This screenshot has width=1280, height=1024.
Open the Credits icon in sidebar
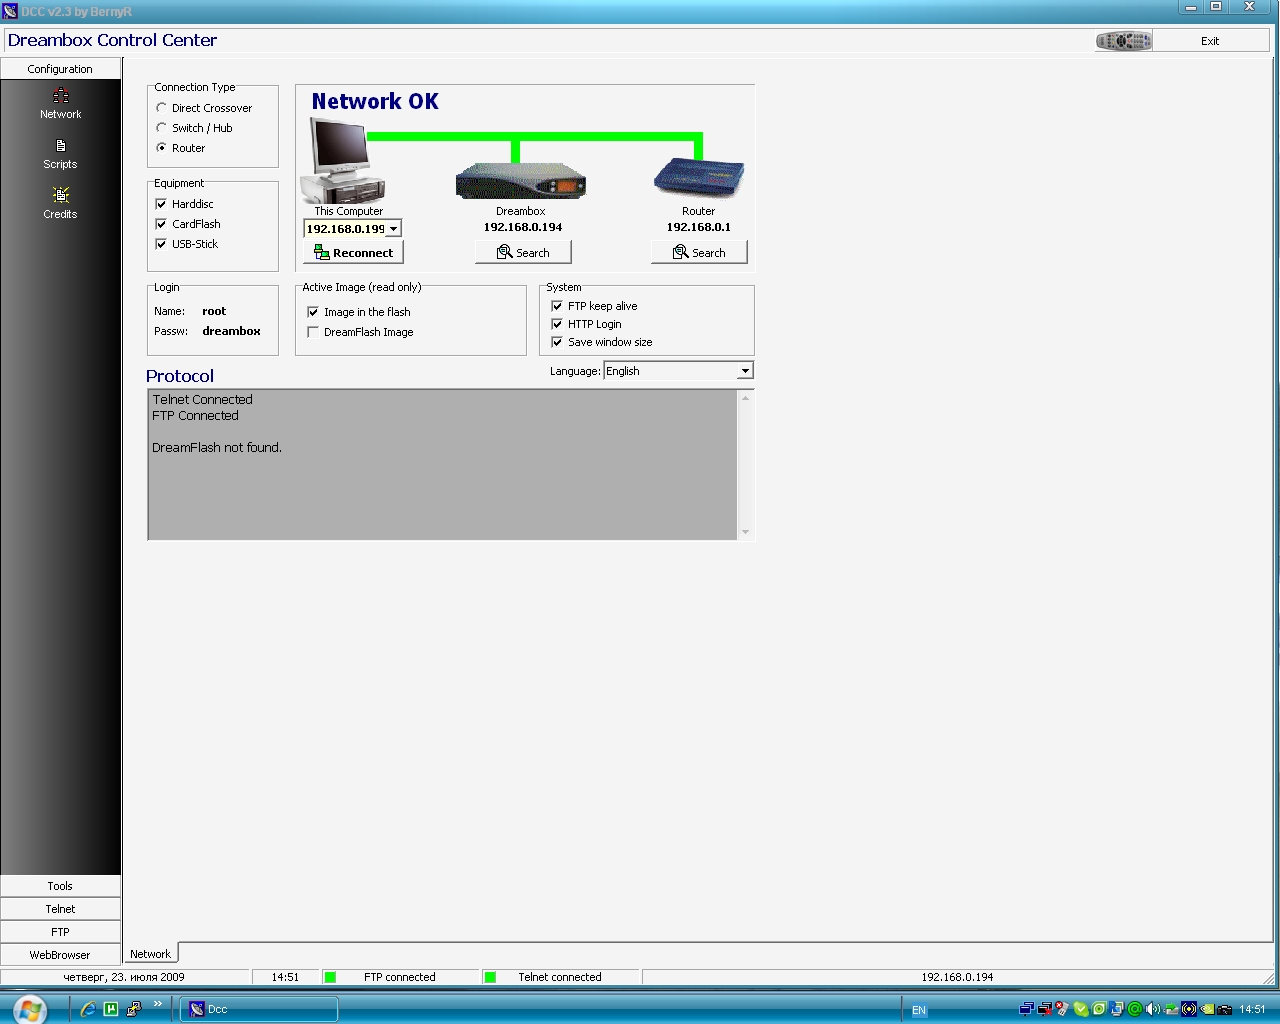point(60,195)
